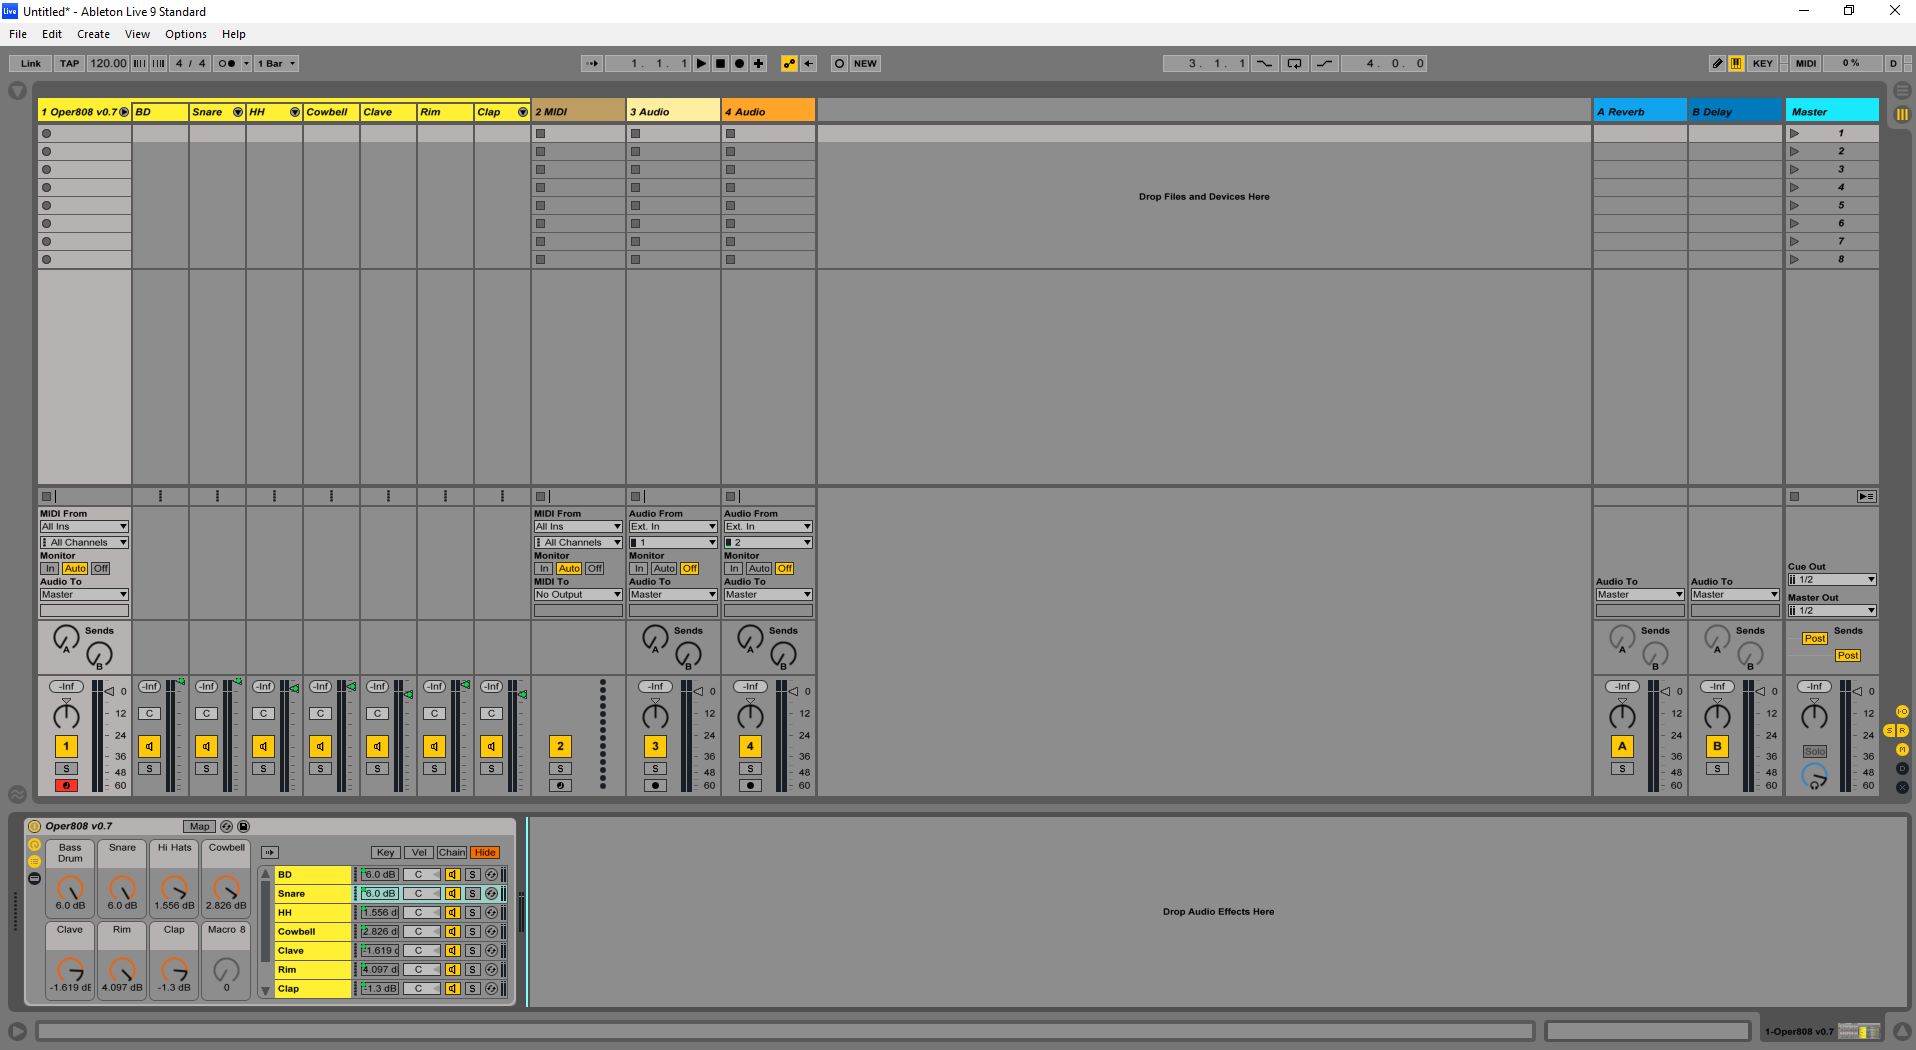Viewport: 1916px width, 1050px height.
Task: Solo the Cowbell chain in the chain list
Action: click(472, 931)
